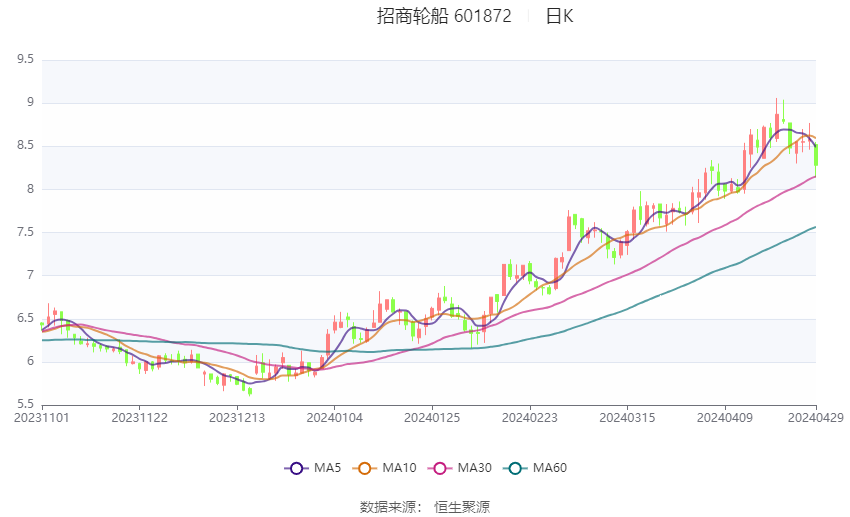Click the 20231122 date axis label
The width and height of the screenshot is (850, 517).
[x=139, y=418]
